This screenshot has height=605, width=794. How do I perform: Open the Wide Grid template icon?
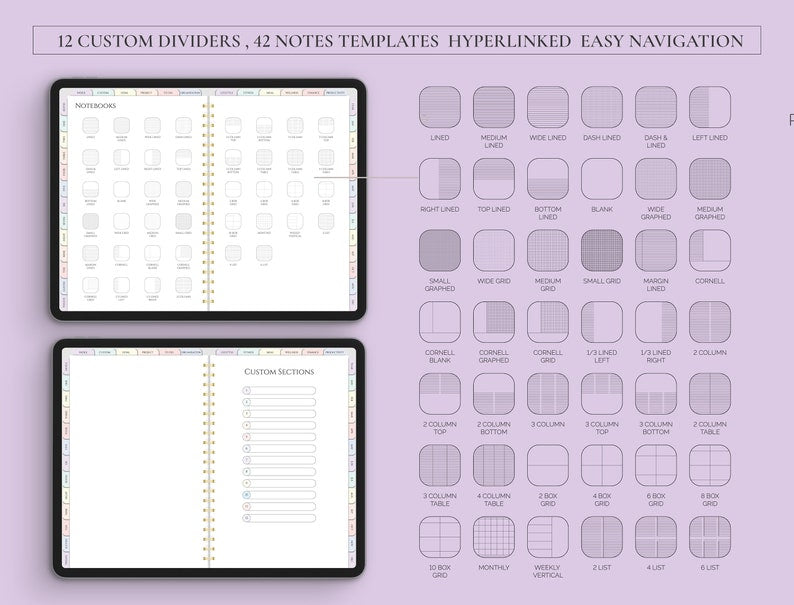494,251
